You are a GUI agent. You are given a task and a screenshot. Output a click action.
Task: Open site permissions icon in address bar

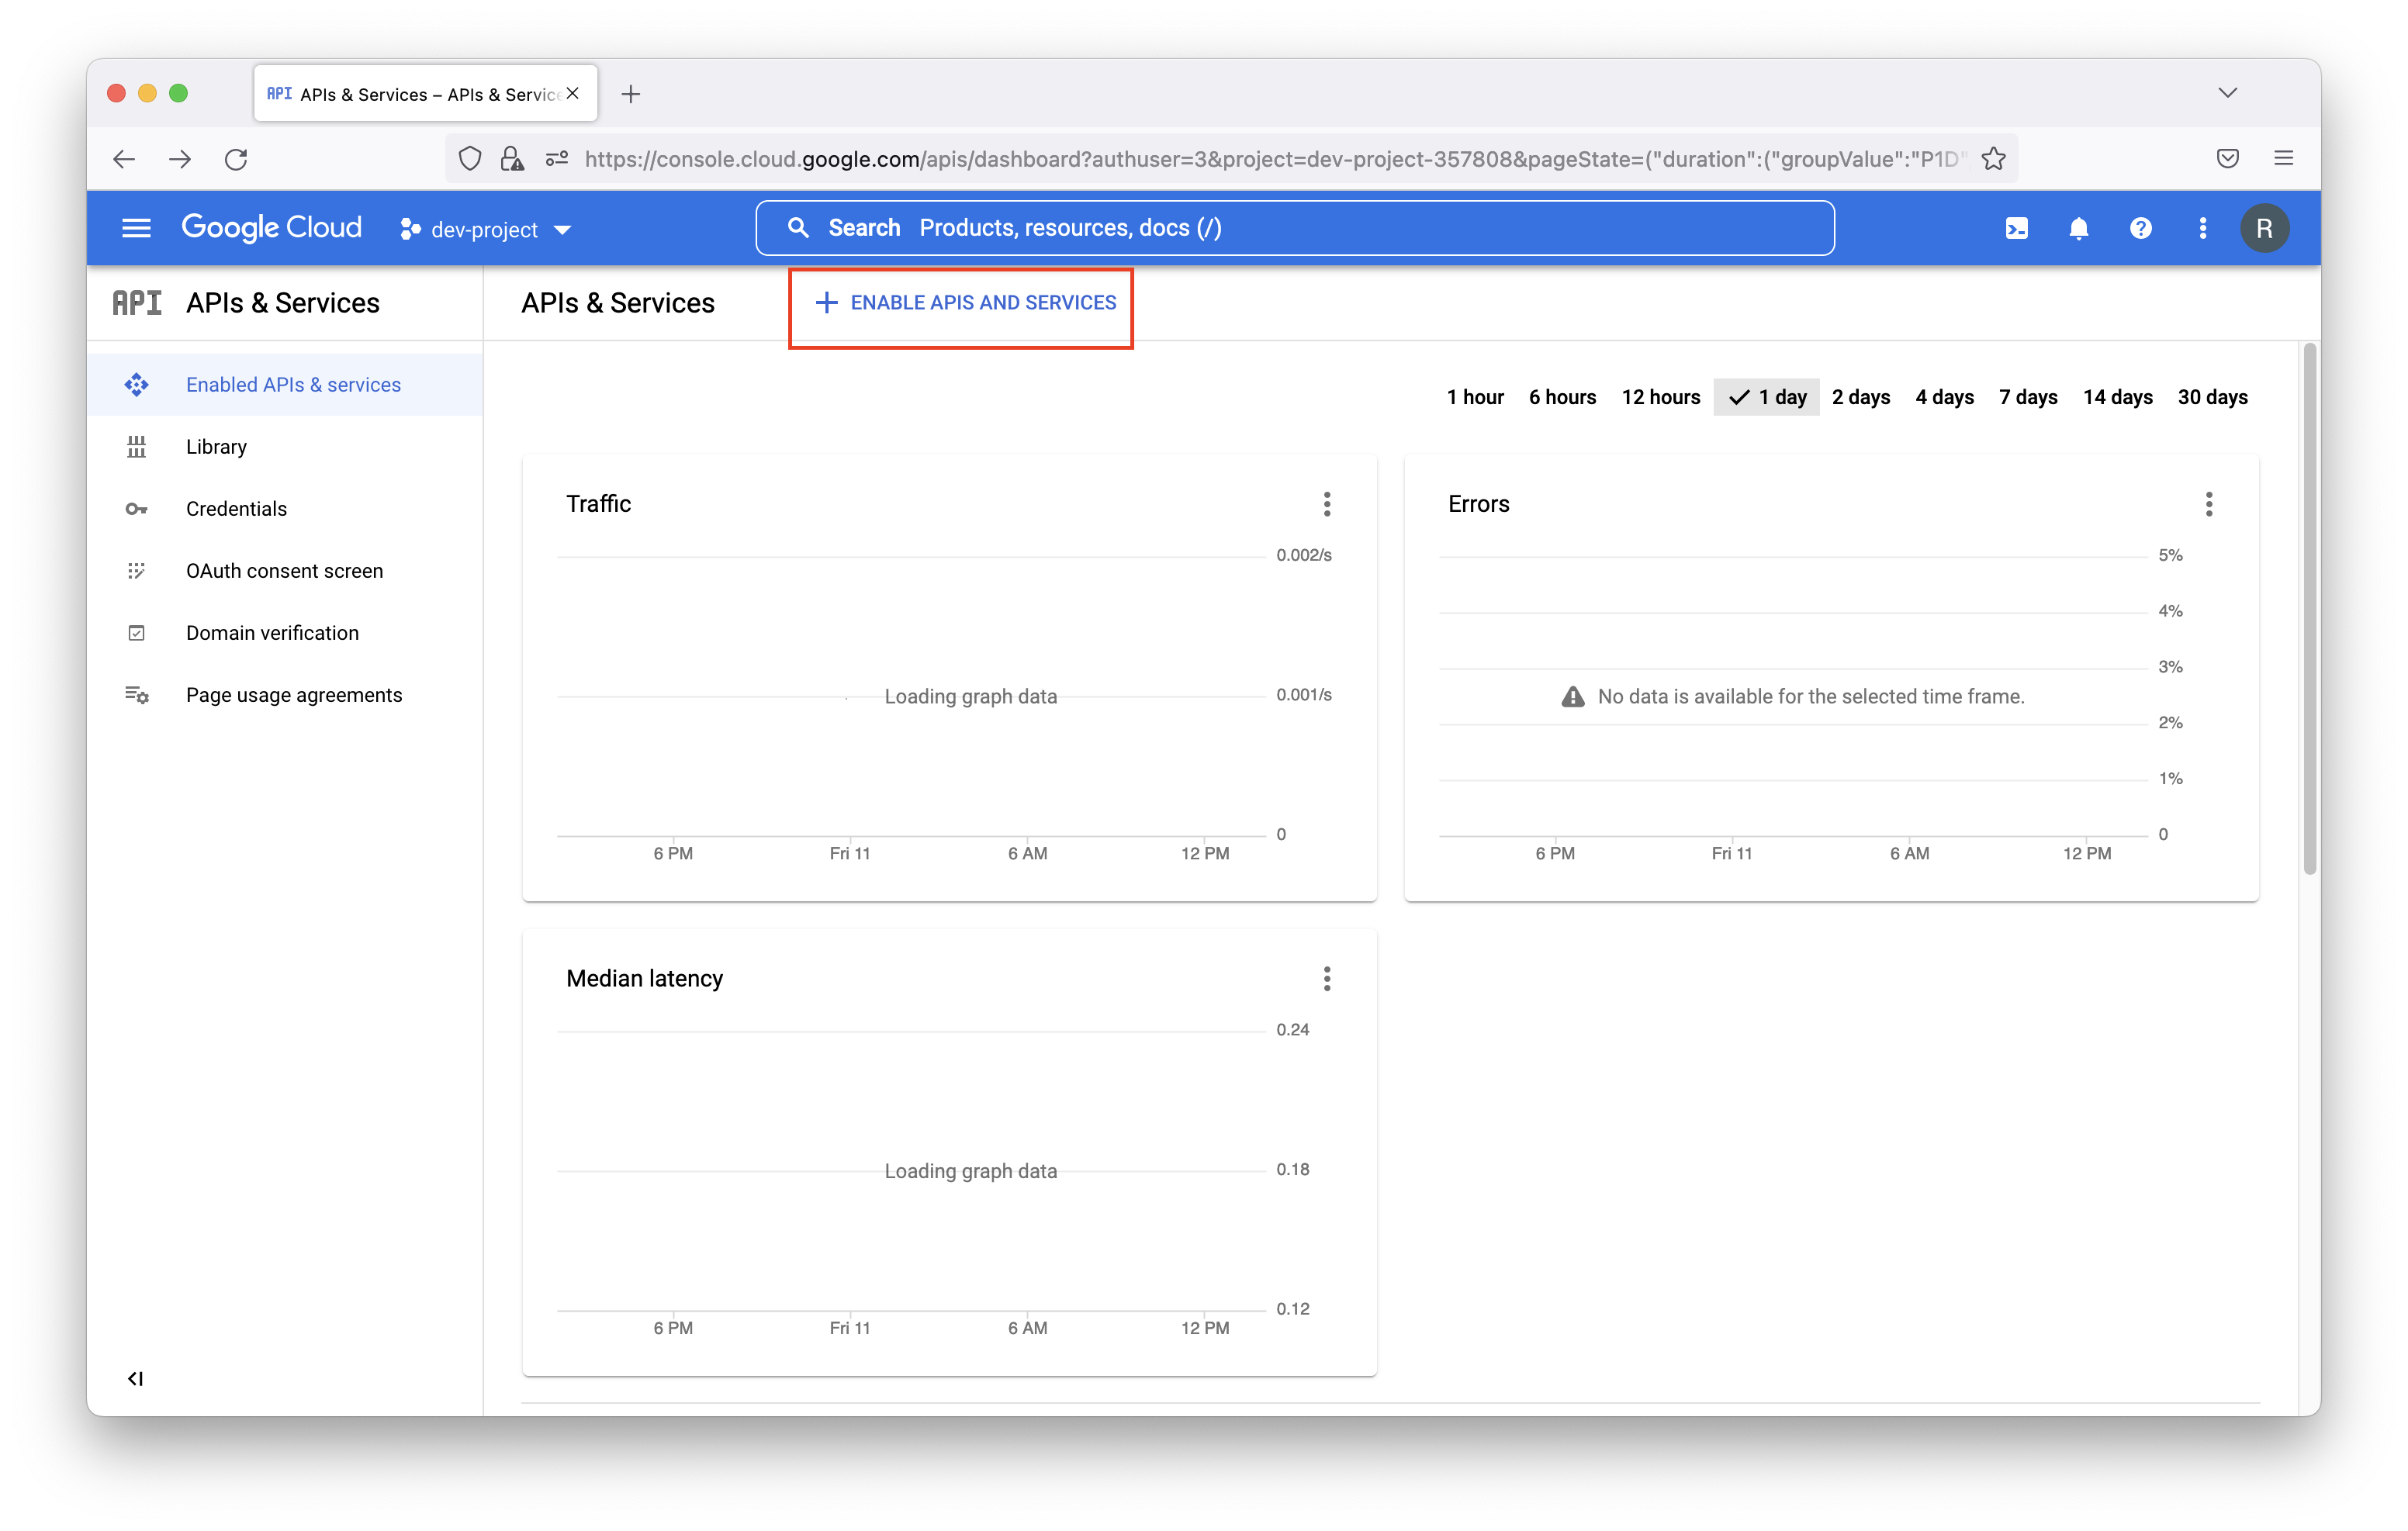point(557,159)
